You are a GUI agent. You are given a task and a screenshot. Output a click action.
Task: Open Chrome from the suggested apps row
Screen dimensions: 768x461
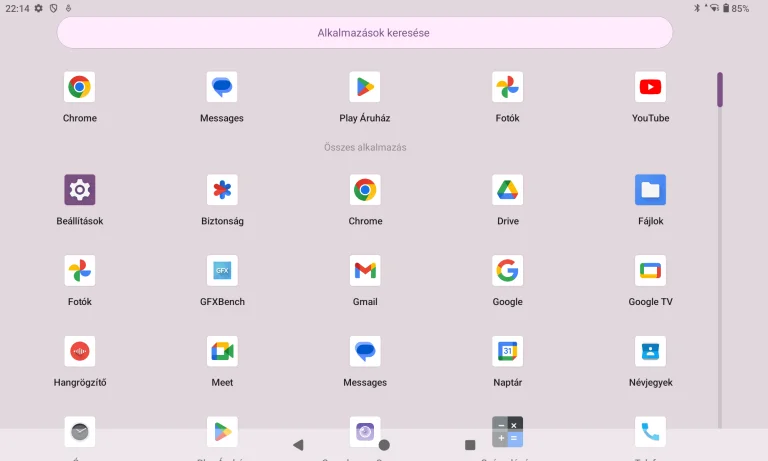click(x=79, y=87)
